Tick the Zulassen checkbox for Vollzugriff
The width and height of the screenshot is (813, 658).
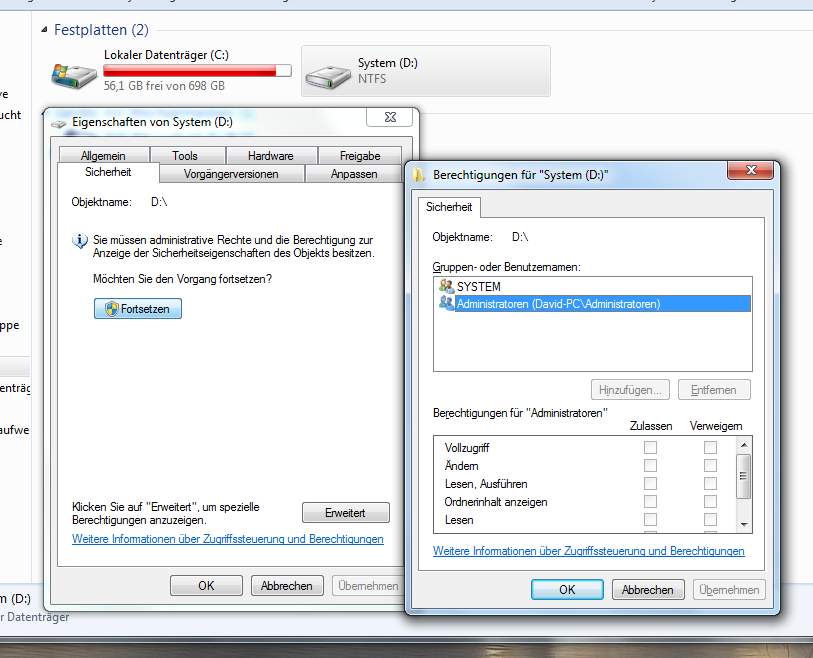pos(650,448)
